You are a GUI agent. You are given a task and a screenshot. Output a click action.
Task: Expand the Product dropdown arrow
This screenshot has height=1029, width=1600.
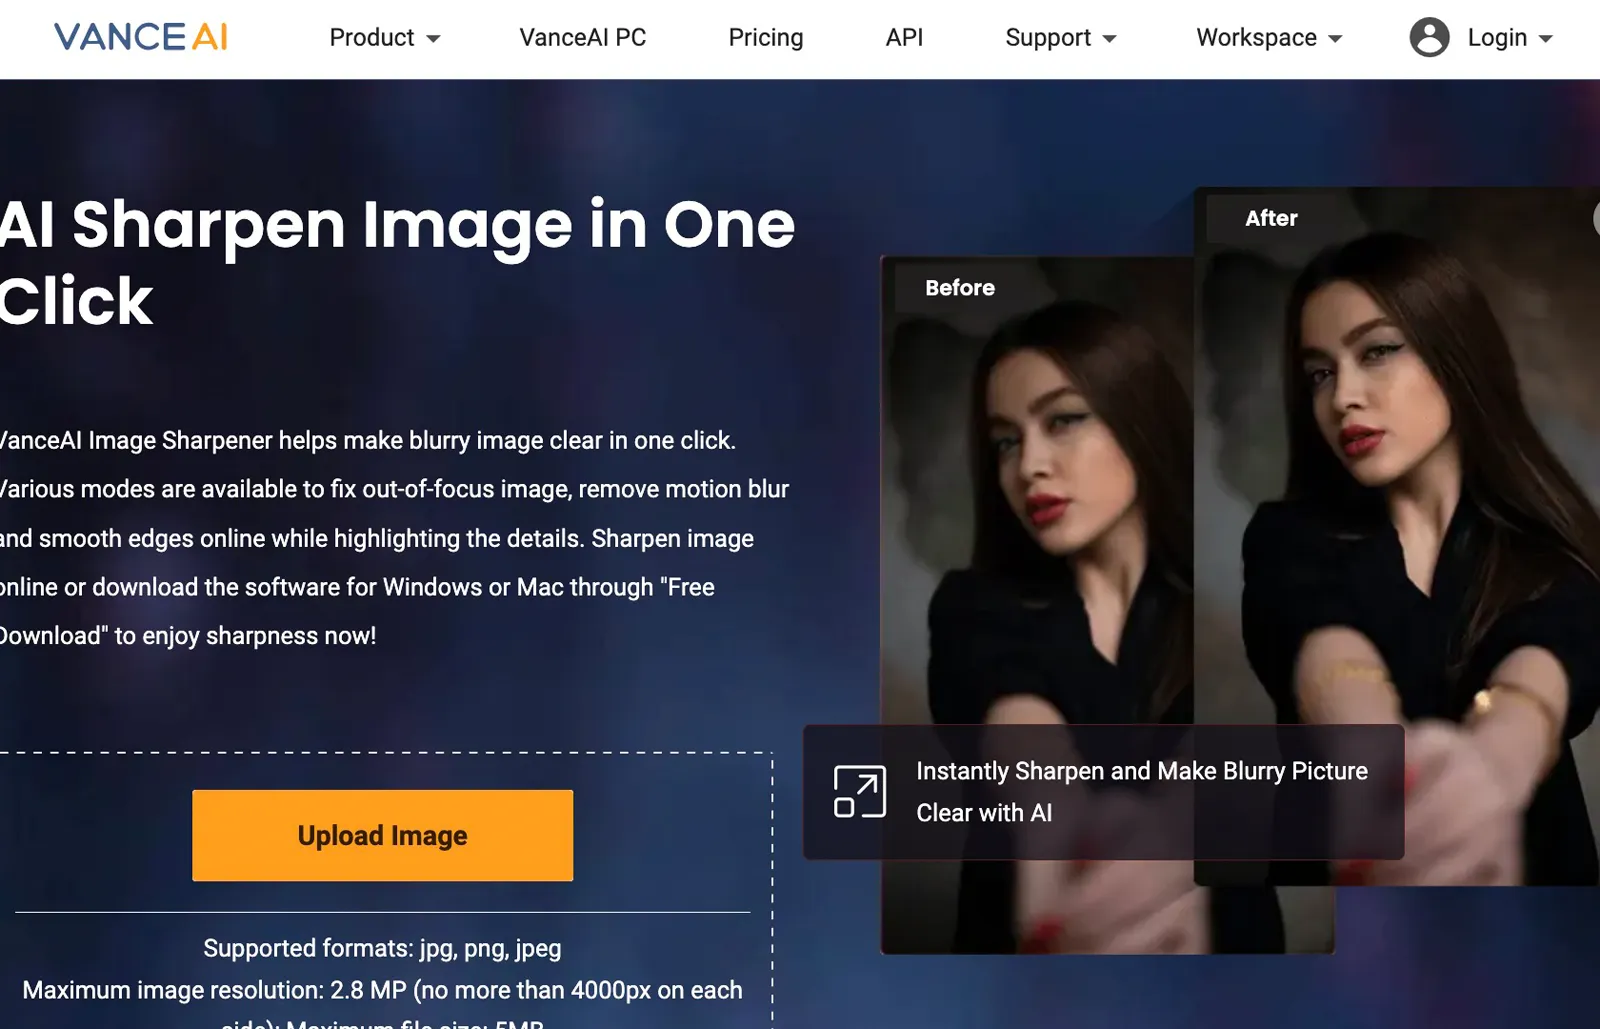[433, 39]
